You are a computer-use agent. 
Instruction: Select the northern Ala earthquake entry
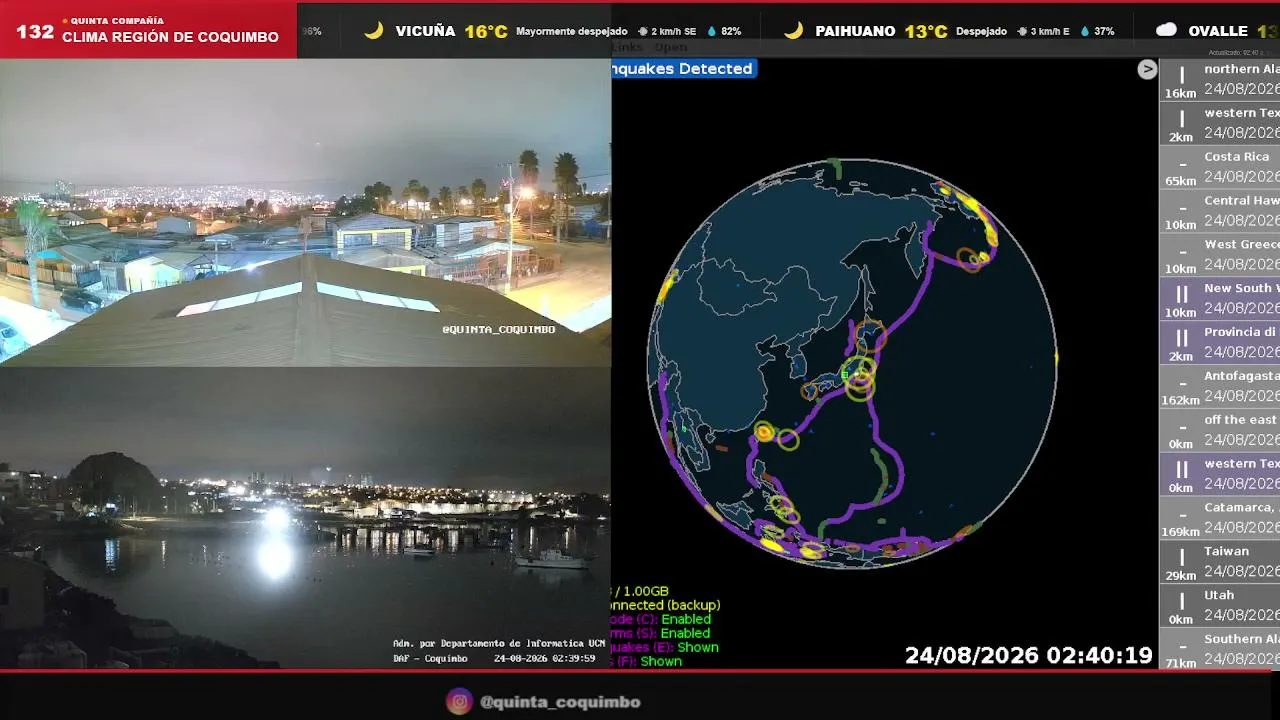click(x=1220, y=80)
